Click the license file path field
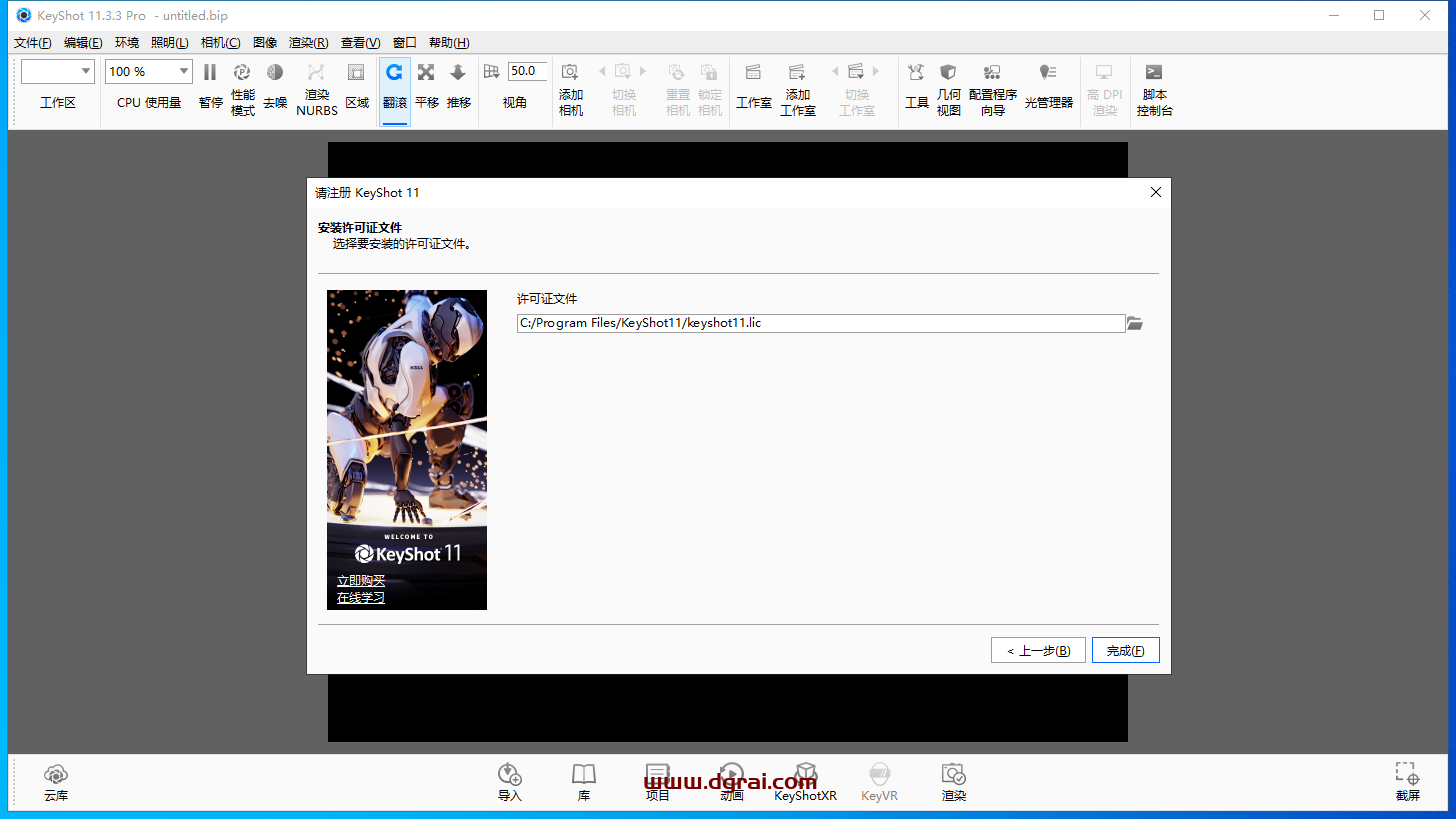Screen dimensions: 1456x819 (820, 323)
